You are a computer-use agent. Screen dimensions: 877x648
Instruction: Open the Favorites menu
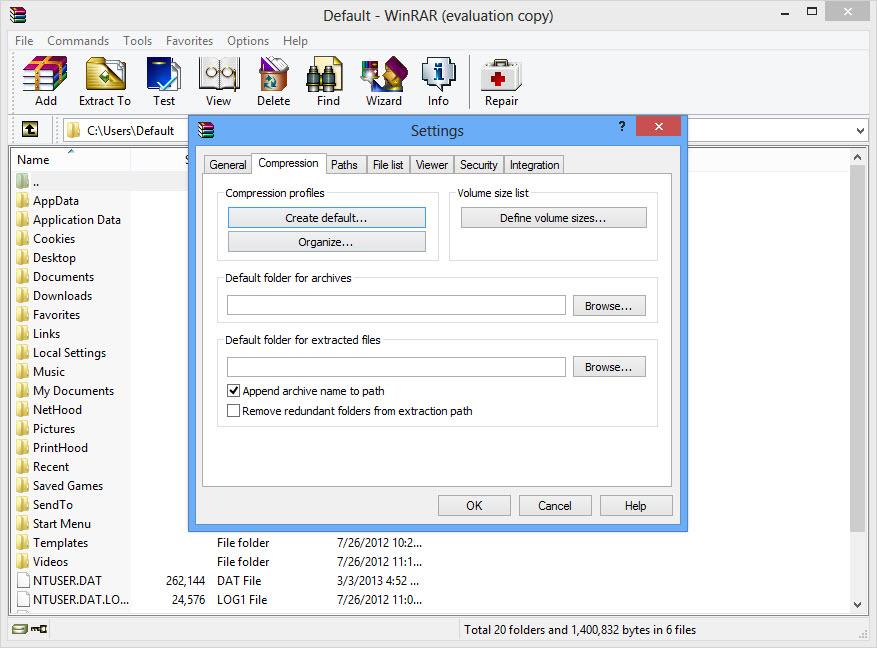click(189, 41)
